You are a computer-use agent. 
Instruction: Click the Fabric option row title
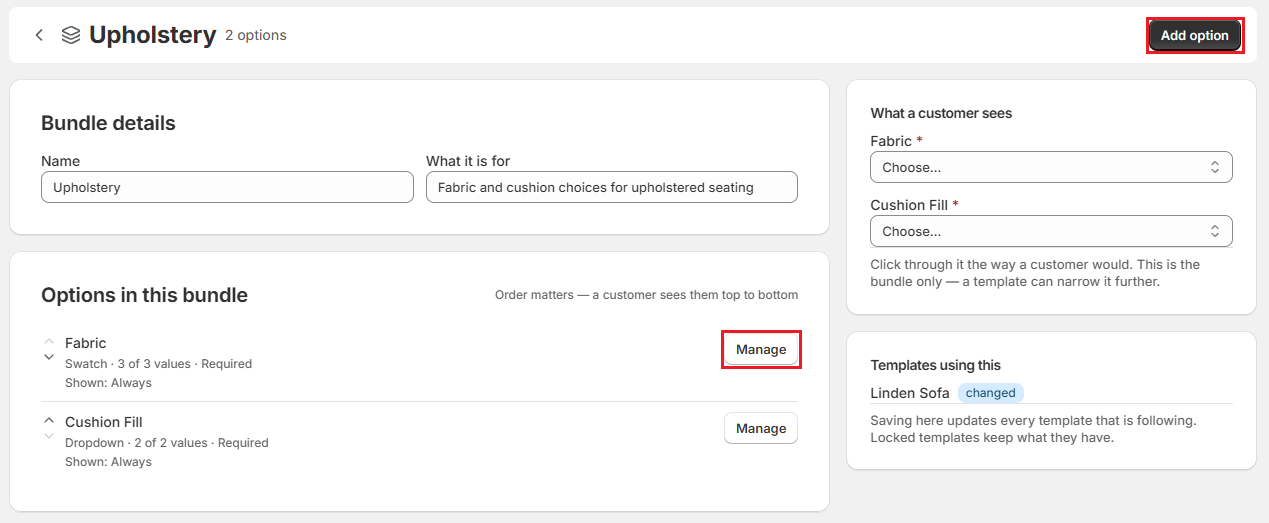[x=85, y=343]
